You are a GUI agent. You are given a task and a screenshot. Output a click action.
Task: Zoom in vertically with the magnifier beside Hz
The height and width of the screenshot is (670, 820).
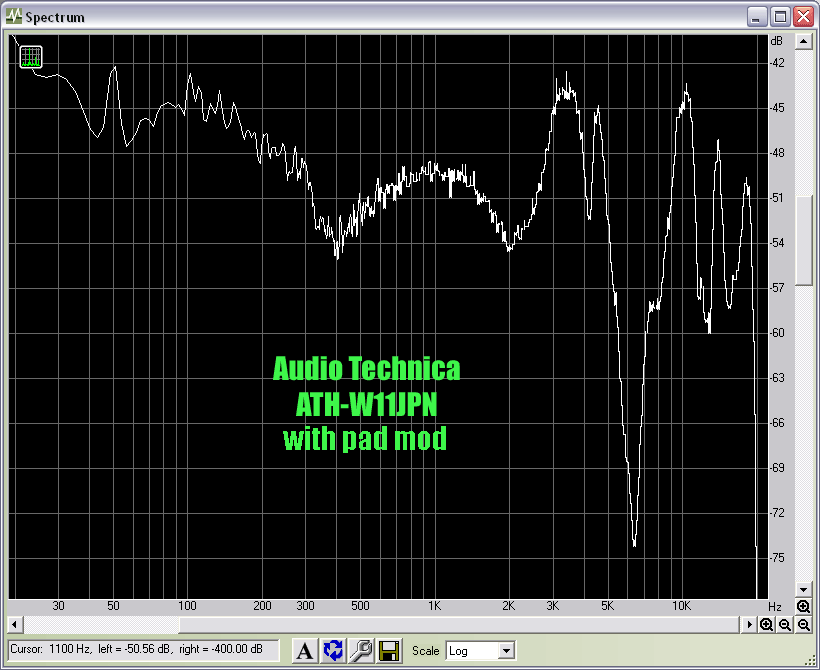coord(803,607)
